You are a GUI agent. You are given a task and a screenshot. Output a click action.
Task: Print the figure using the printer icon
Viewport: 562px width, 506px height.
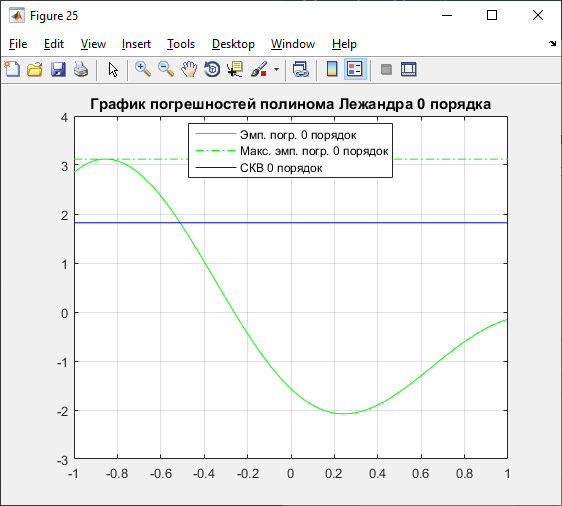(x=81, y=69)
